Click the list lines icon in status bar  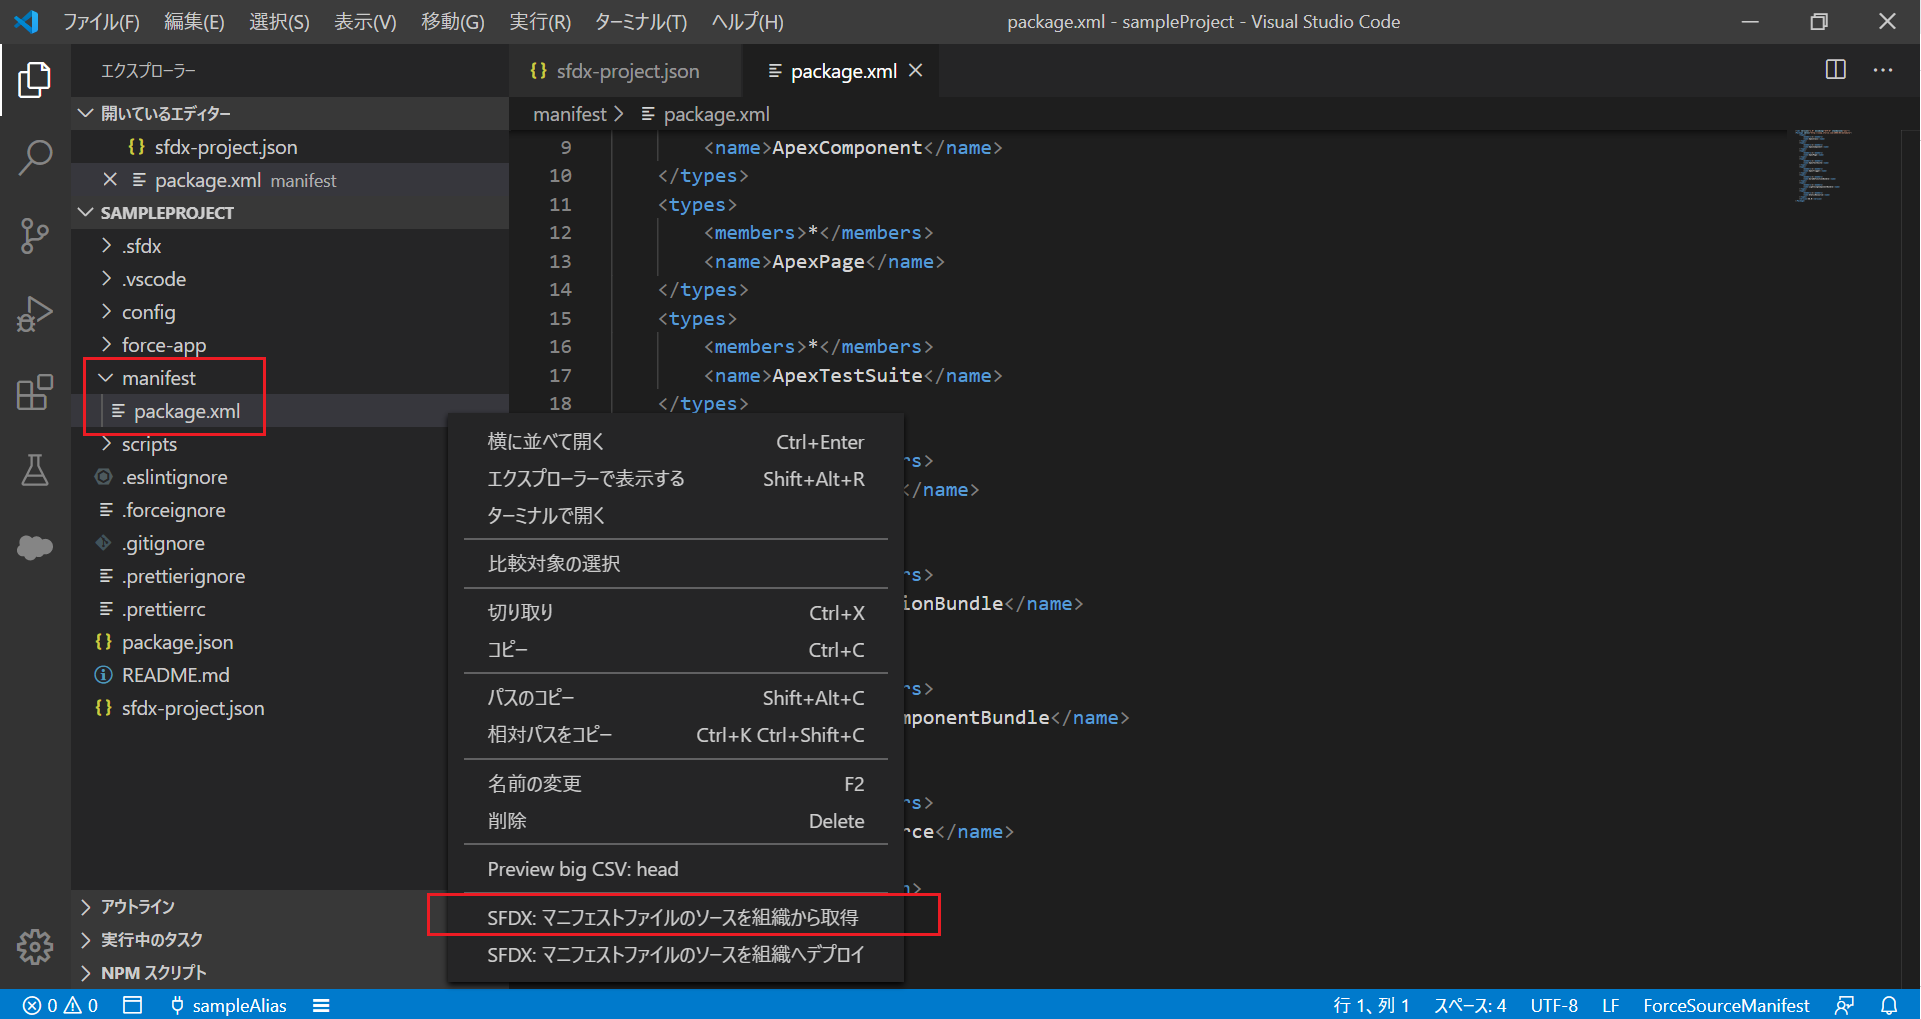click(x=321, y=1005)
